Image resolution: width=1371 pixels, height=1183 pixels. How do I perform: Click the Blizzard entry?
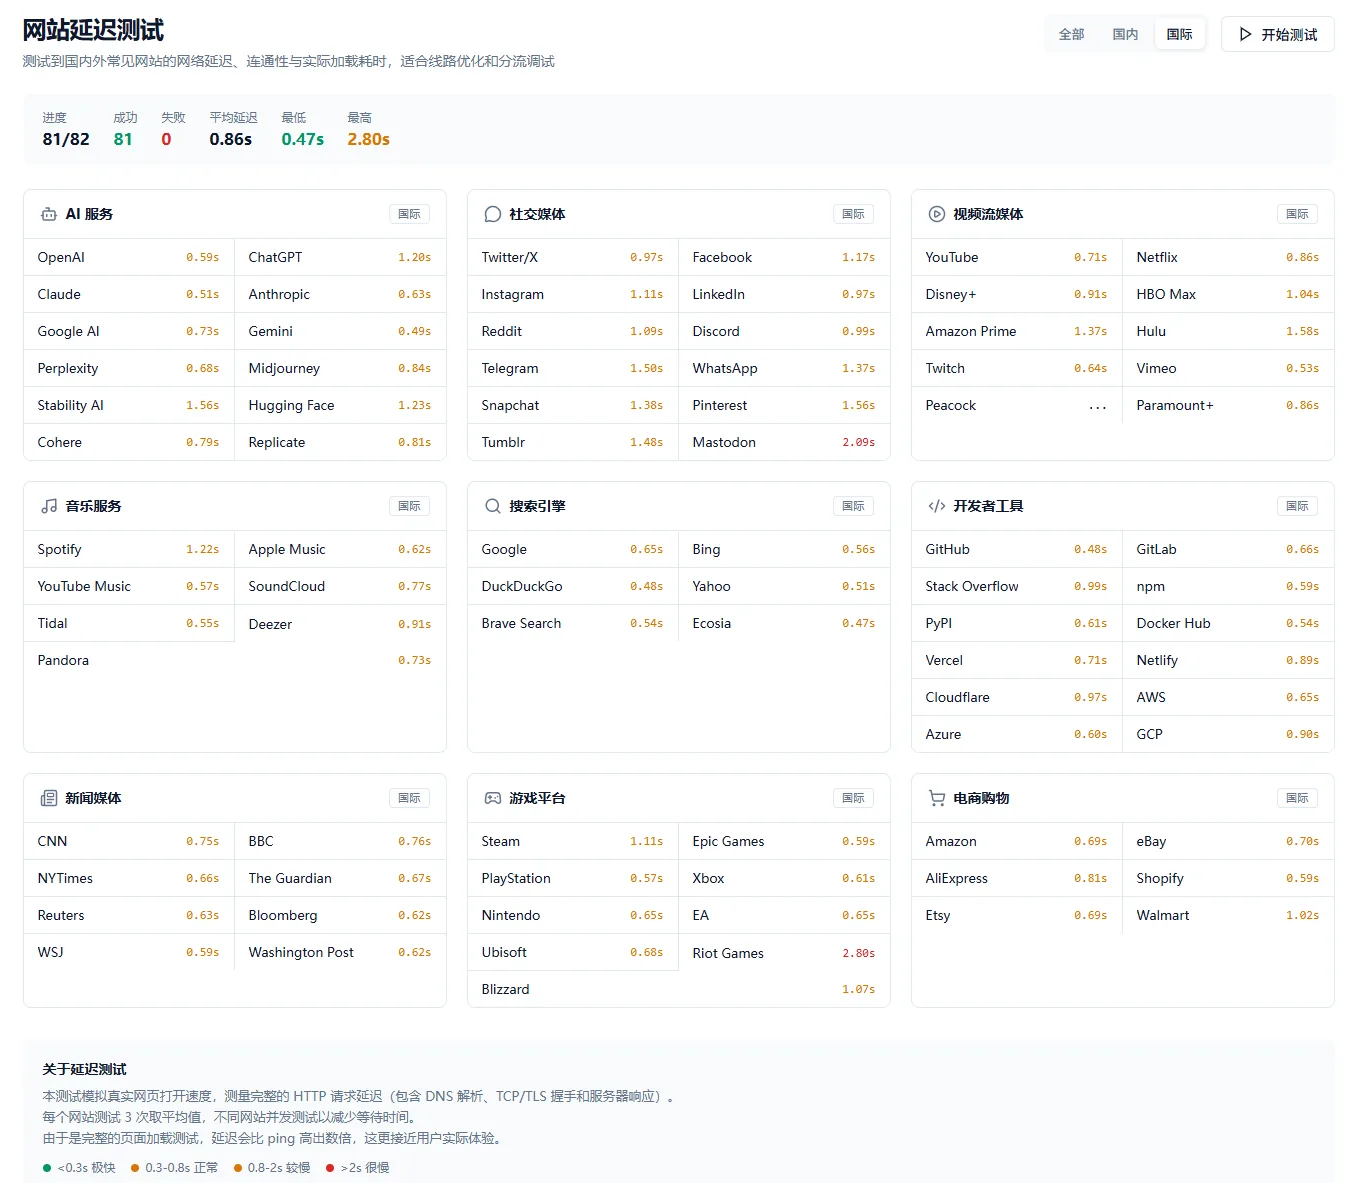(x=679, y=989)
